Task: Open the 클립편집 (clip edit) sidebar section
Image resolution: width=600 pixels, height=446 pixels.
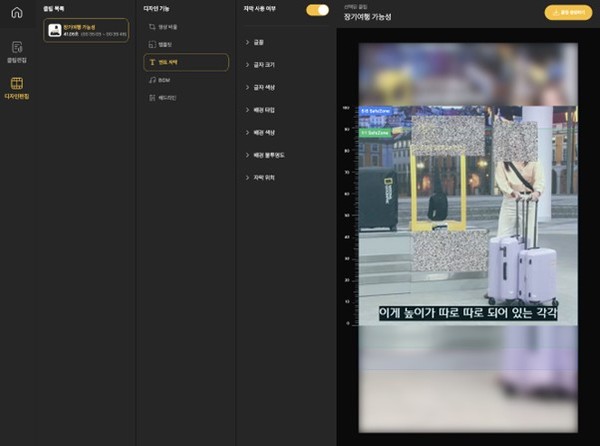Action: coord(16,52)
